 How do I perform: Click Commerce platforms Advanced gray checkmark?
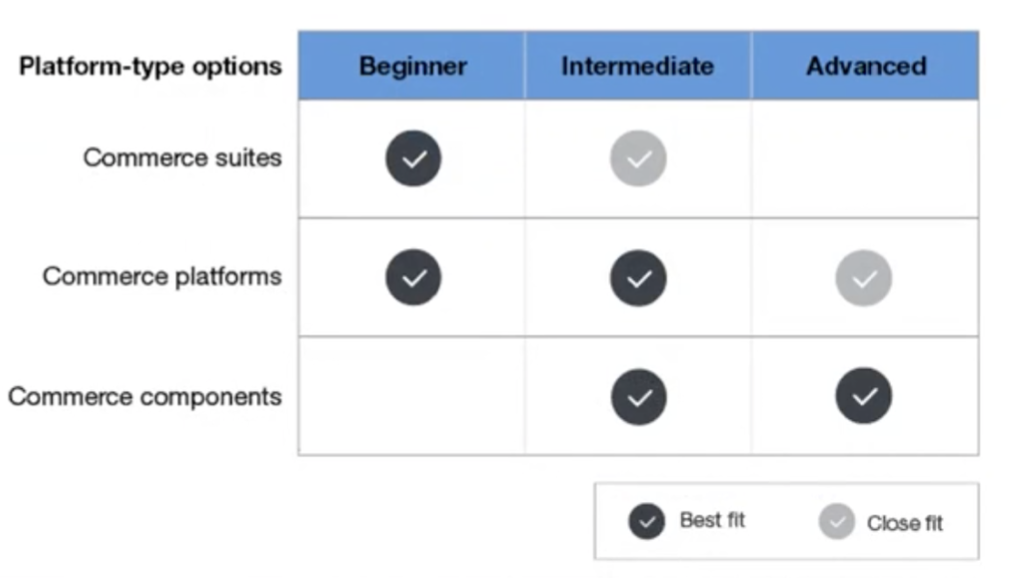coord(864,278)
